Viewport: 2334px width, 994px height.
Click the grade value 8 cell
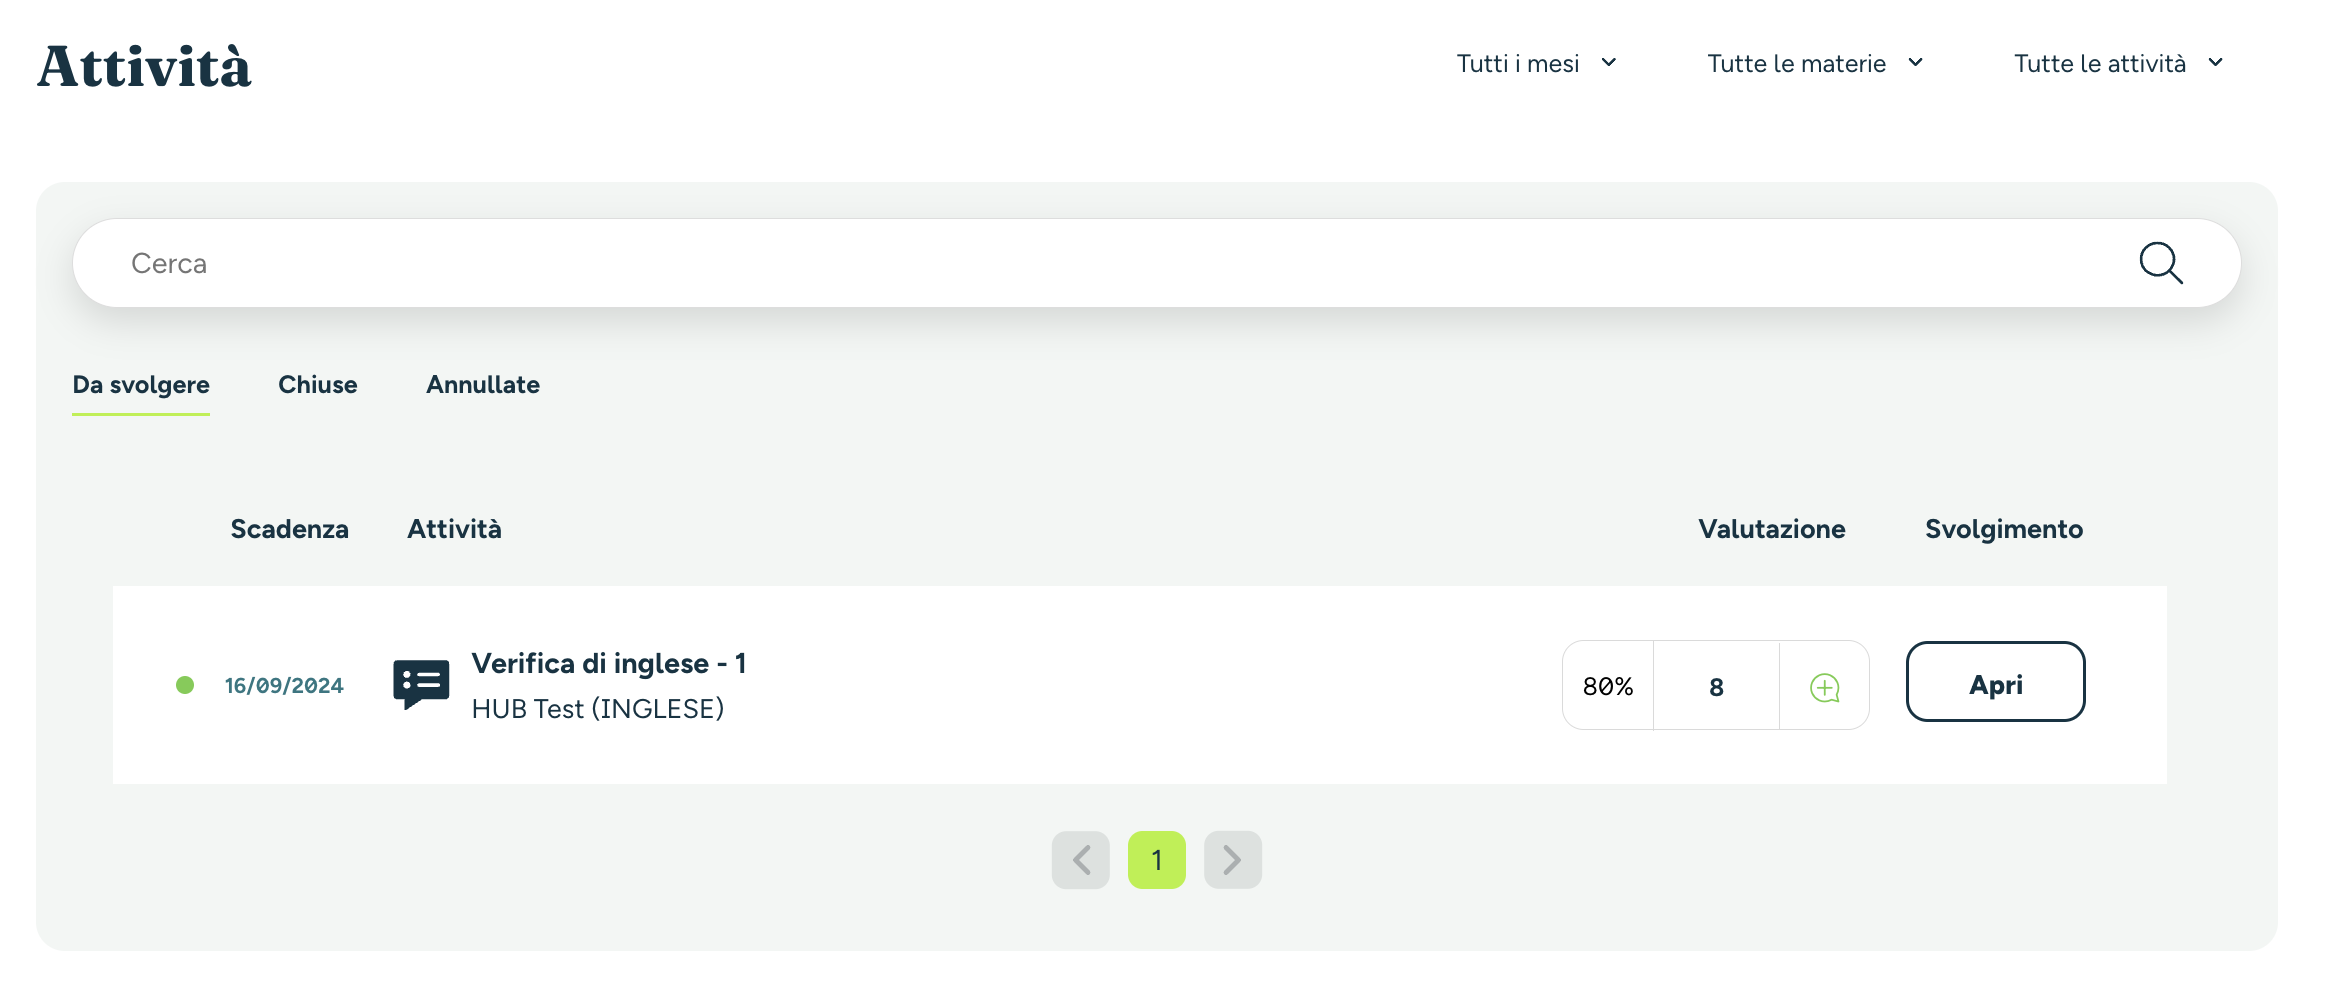click(x=1716, y=686)
